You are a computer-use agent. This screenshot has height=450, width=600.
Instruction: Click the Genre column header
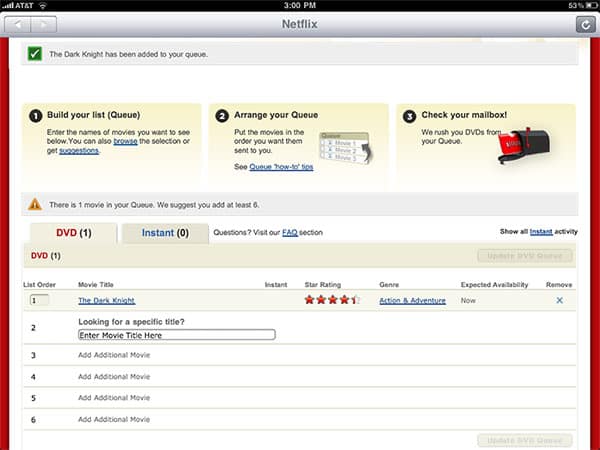click(x=389, y=284)
